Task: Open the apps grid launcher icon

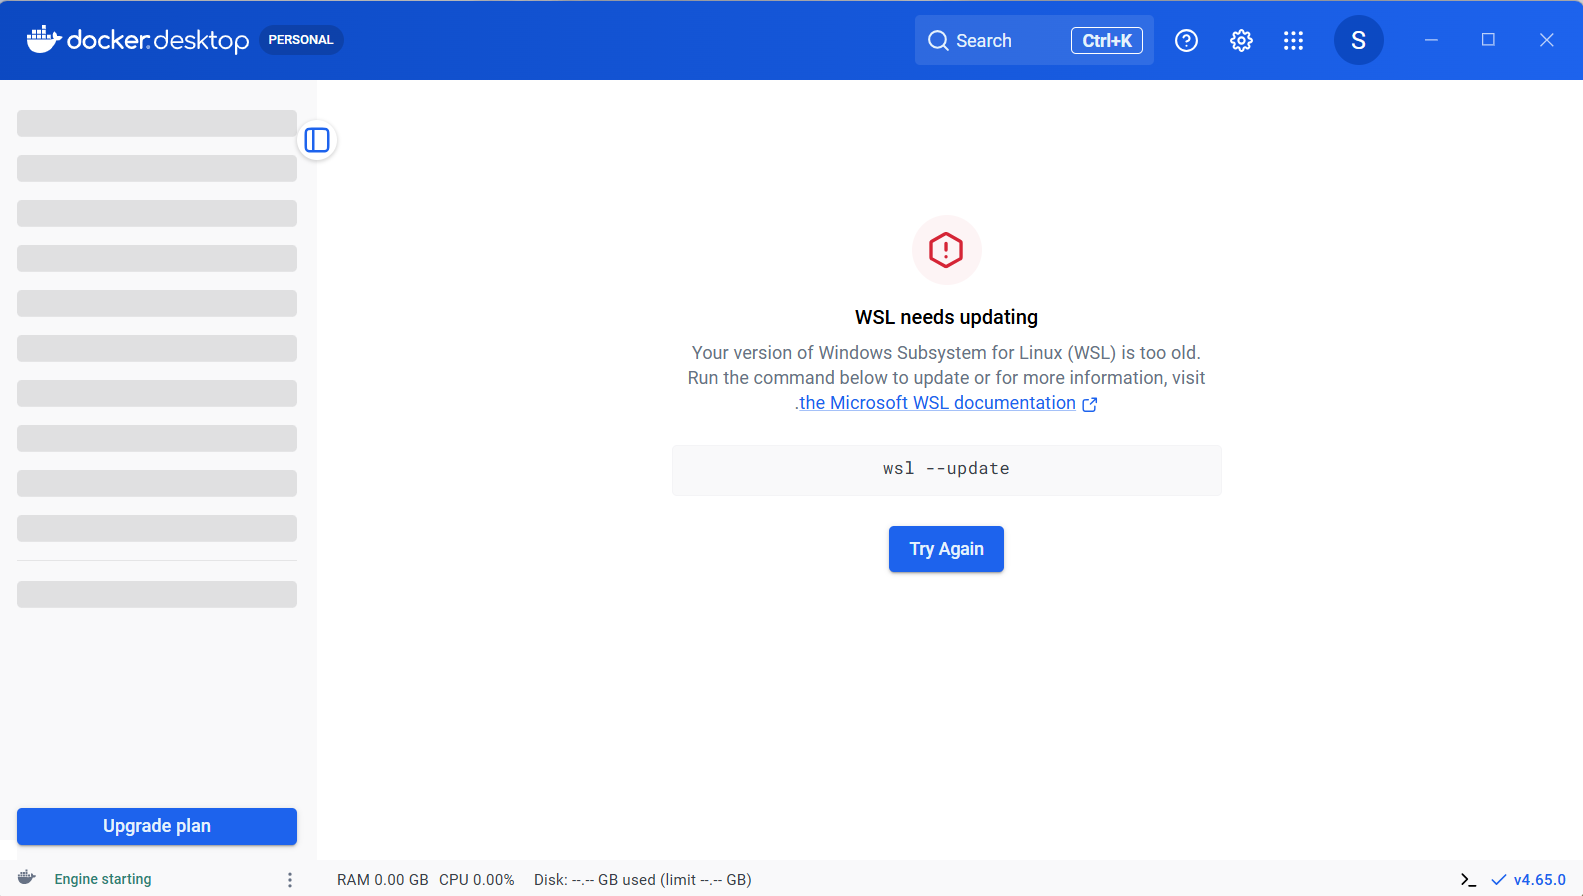Action: [1293, 41]
